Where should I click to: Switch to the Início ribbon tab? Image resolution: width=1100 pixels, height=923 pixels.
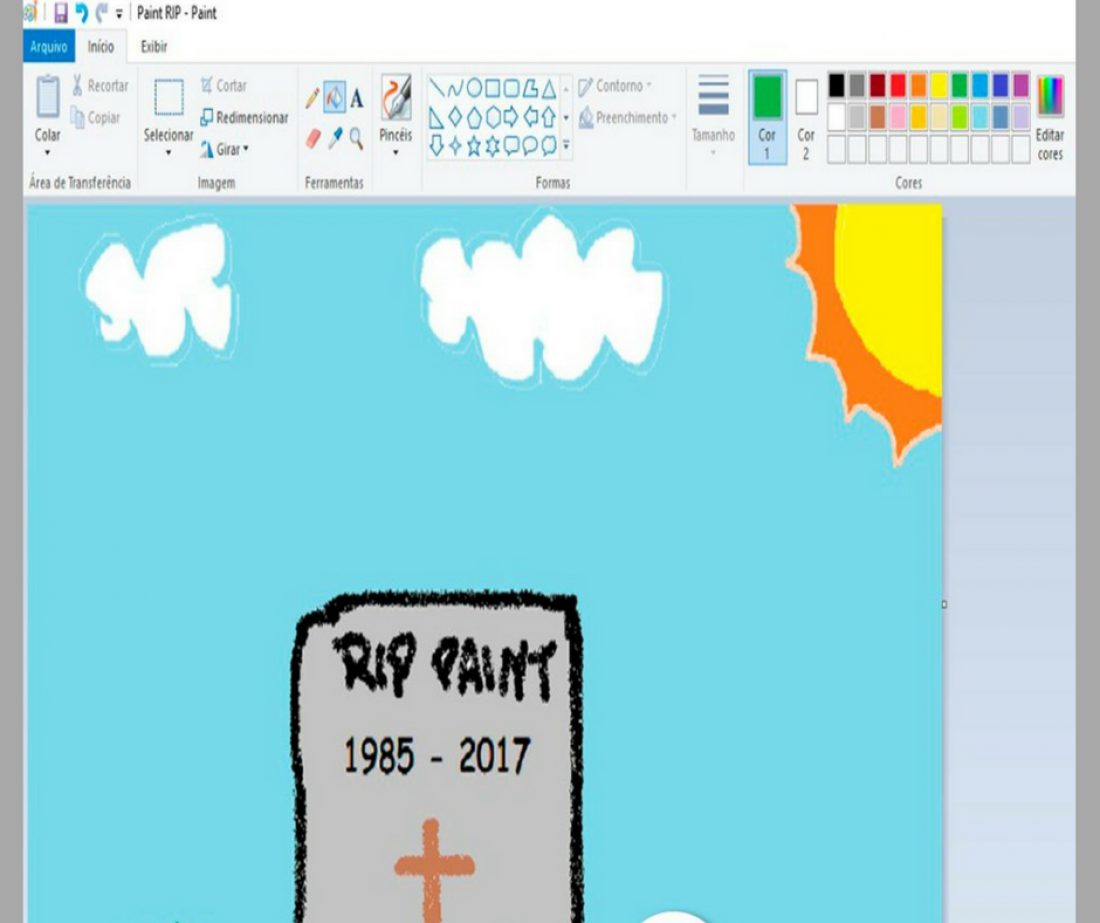click(100, 47)
